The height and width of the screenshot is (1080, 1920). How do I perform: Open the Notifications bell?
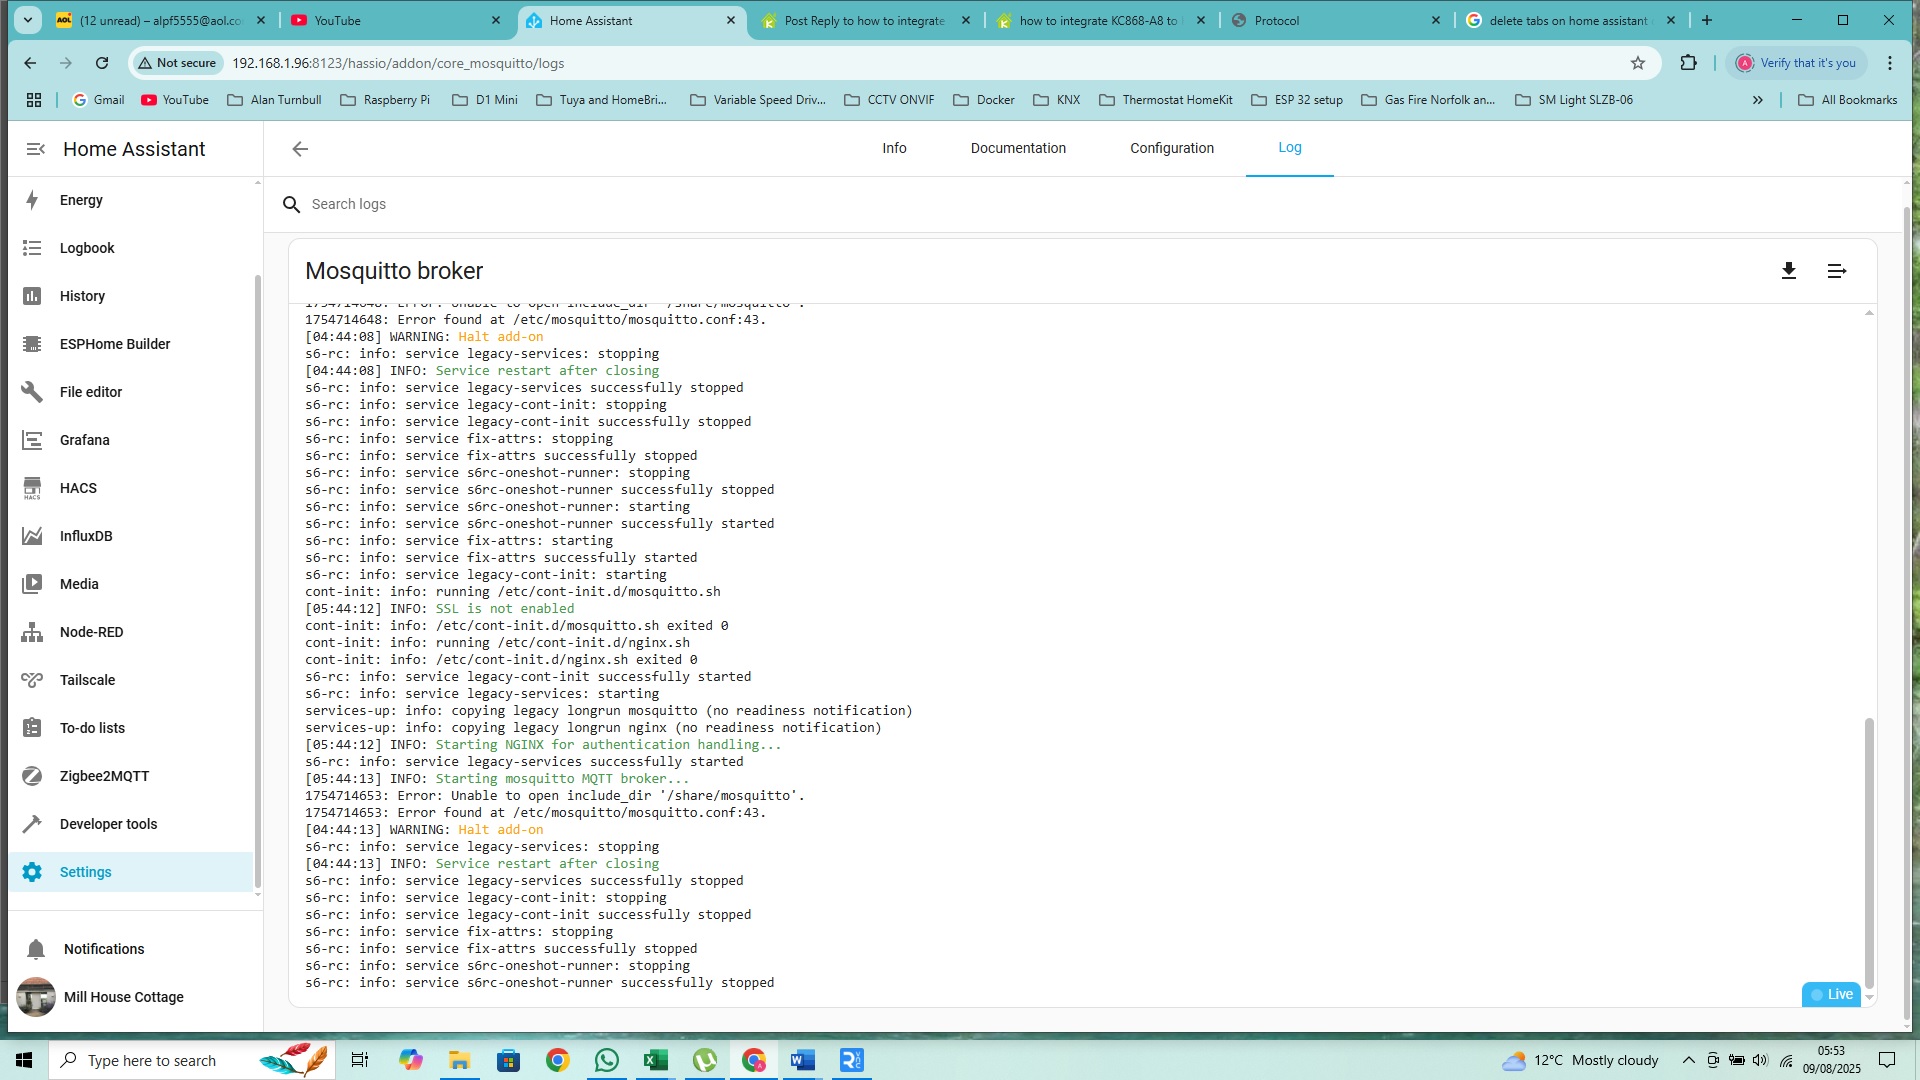pyautogui.click(x=37, y=949)
